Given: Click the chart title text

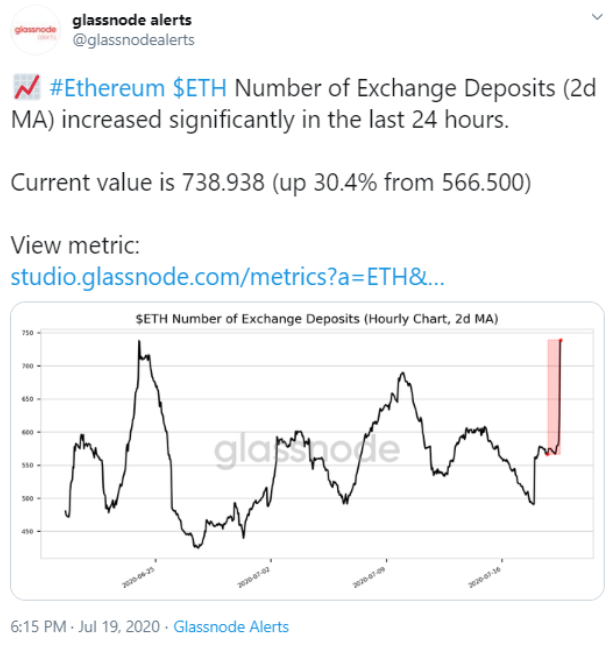Looking at the screenshot, I should tap(317, 319).
